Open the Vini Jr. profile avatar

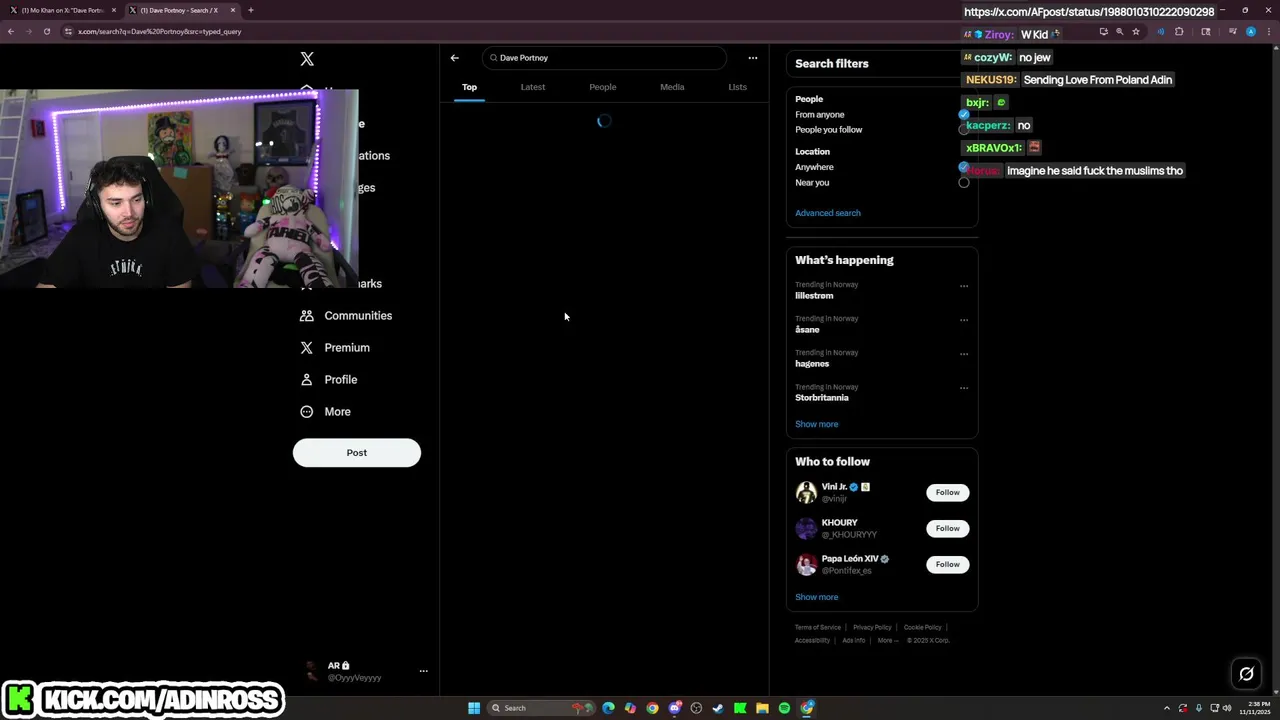pyautogui.click(x=806, y=492)
